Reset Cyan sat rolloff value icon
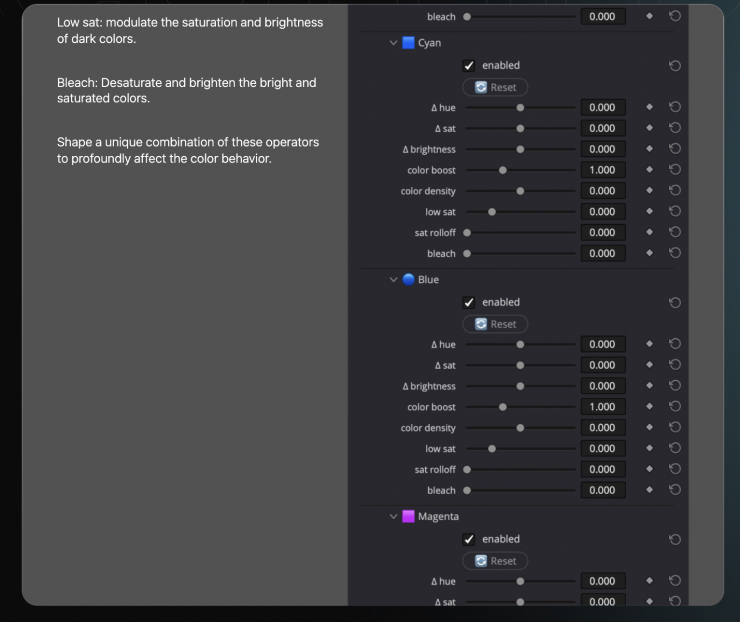Screen dimensions: 740x622 click(x=675, y=233)
